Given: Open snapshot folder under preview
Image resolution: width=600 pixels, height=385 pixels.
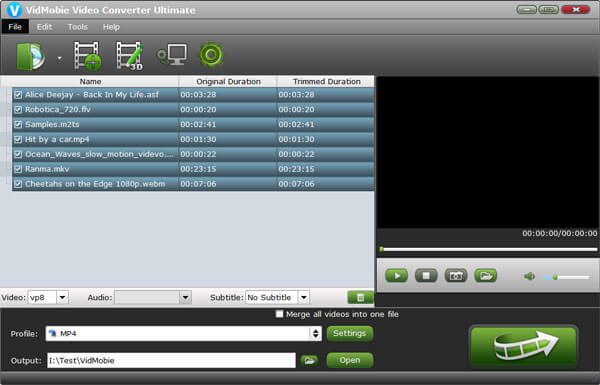Looking at the screenshot, I should (x=486, y=276).
